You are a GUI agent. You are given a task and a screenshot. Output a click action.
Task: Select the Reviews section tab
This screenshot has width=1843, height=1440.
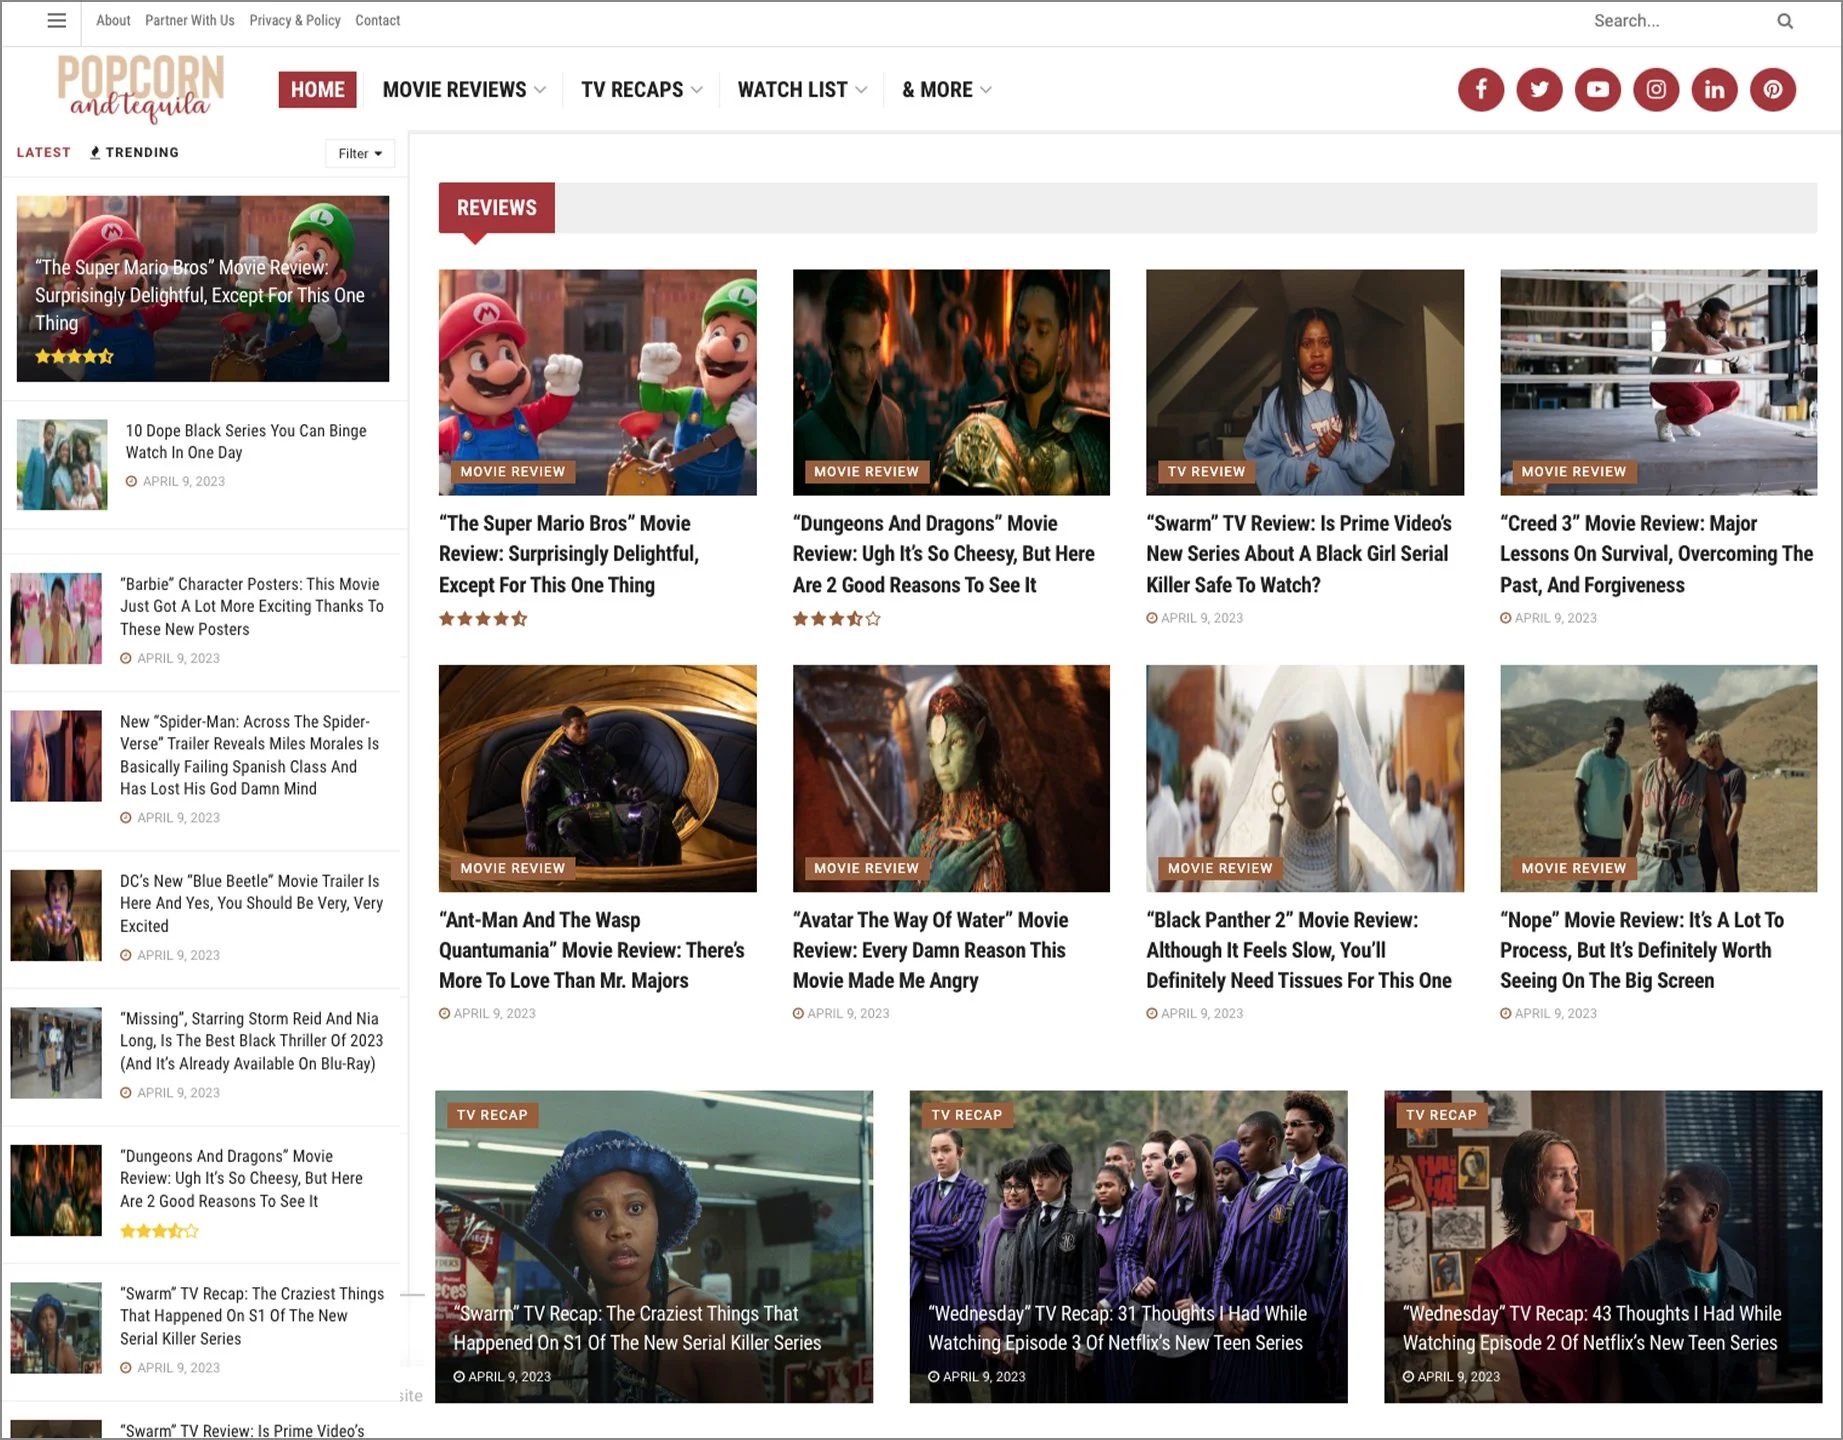tap(497, 208)
